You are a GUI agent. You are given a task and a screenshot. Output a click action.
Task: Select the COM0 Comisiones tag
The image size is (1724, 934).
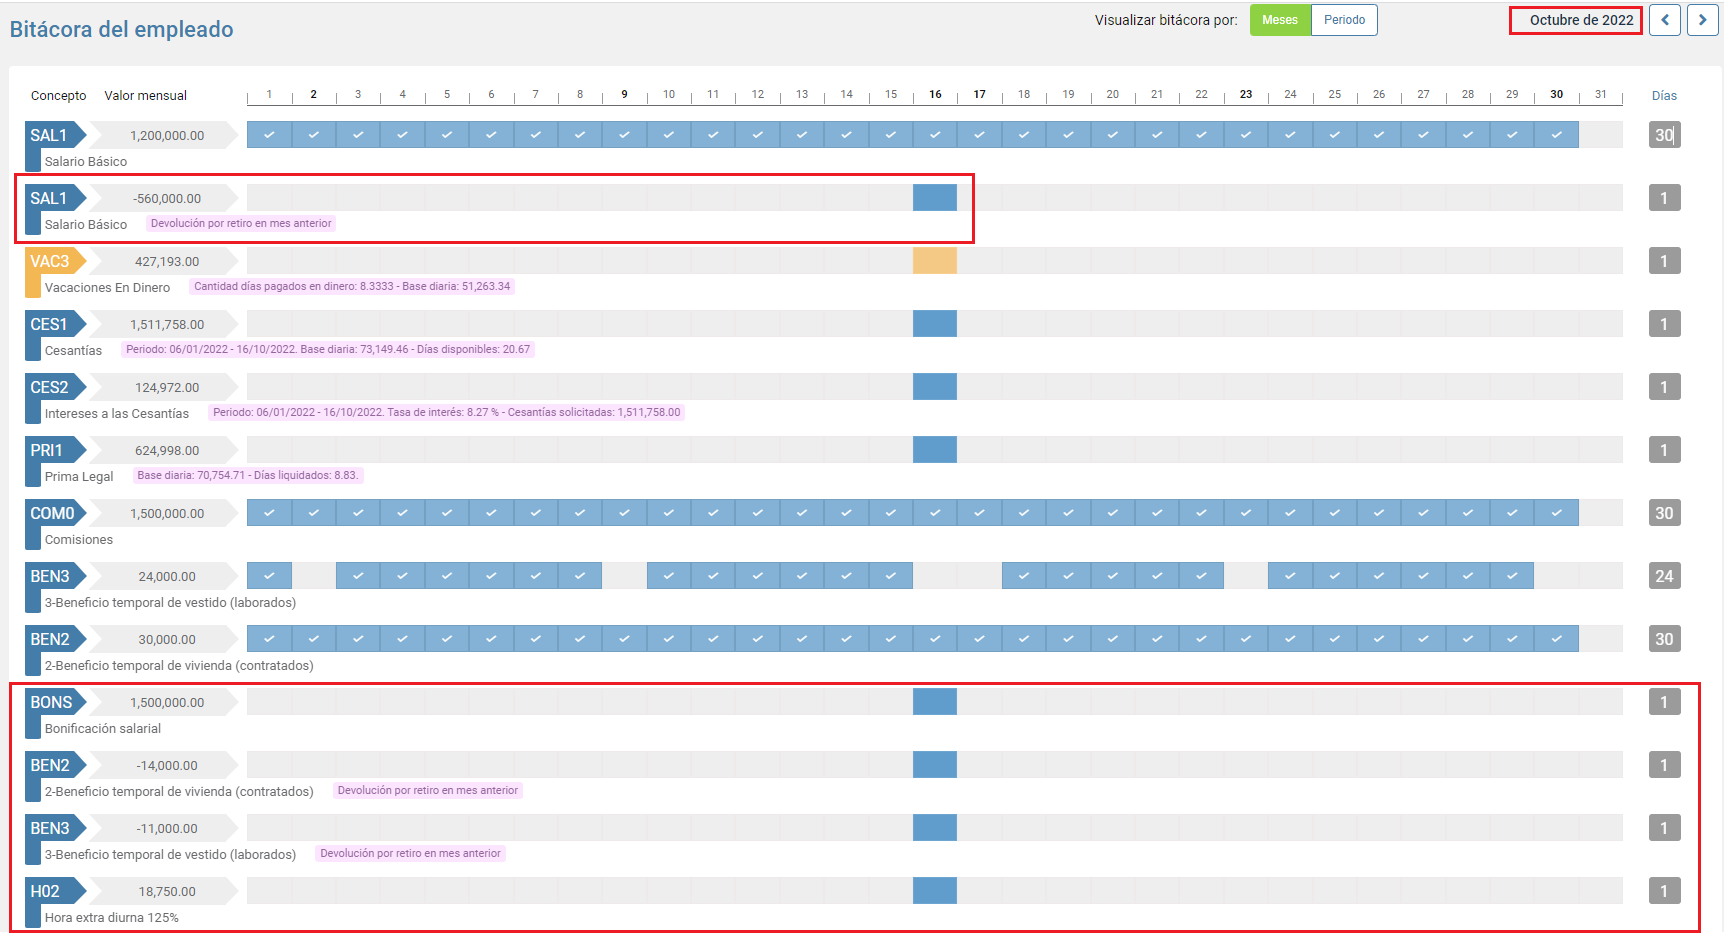coord(56,513)
